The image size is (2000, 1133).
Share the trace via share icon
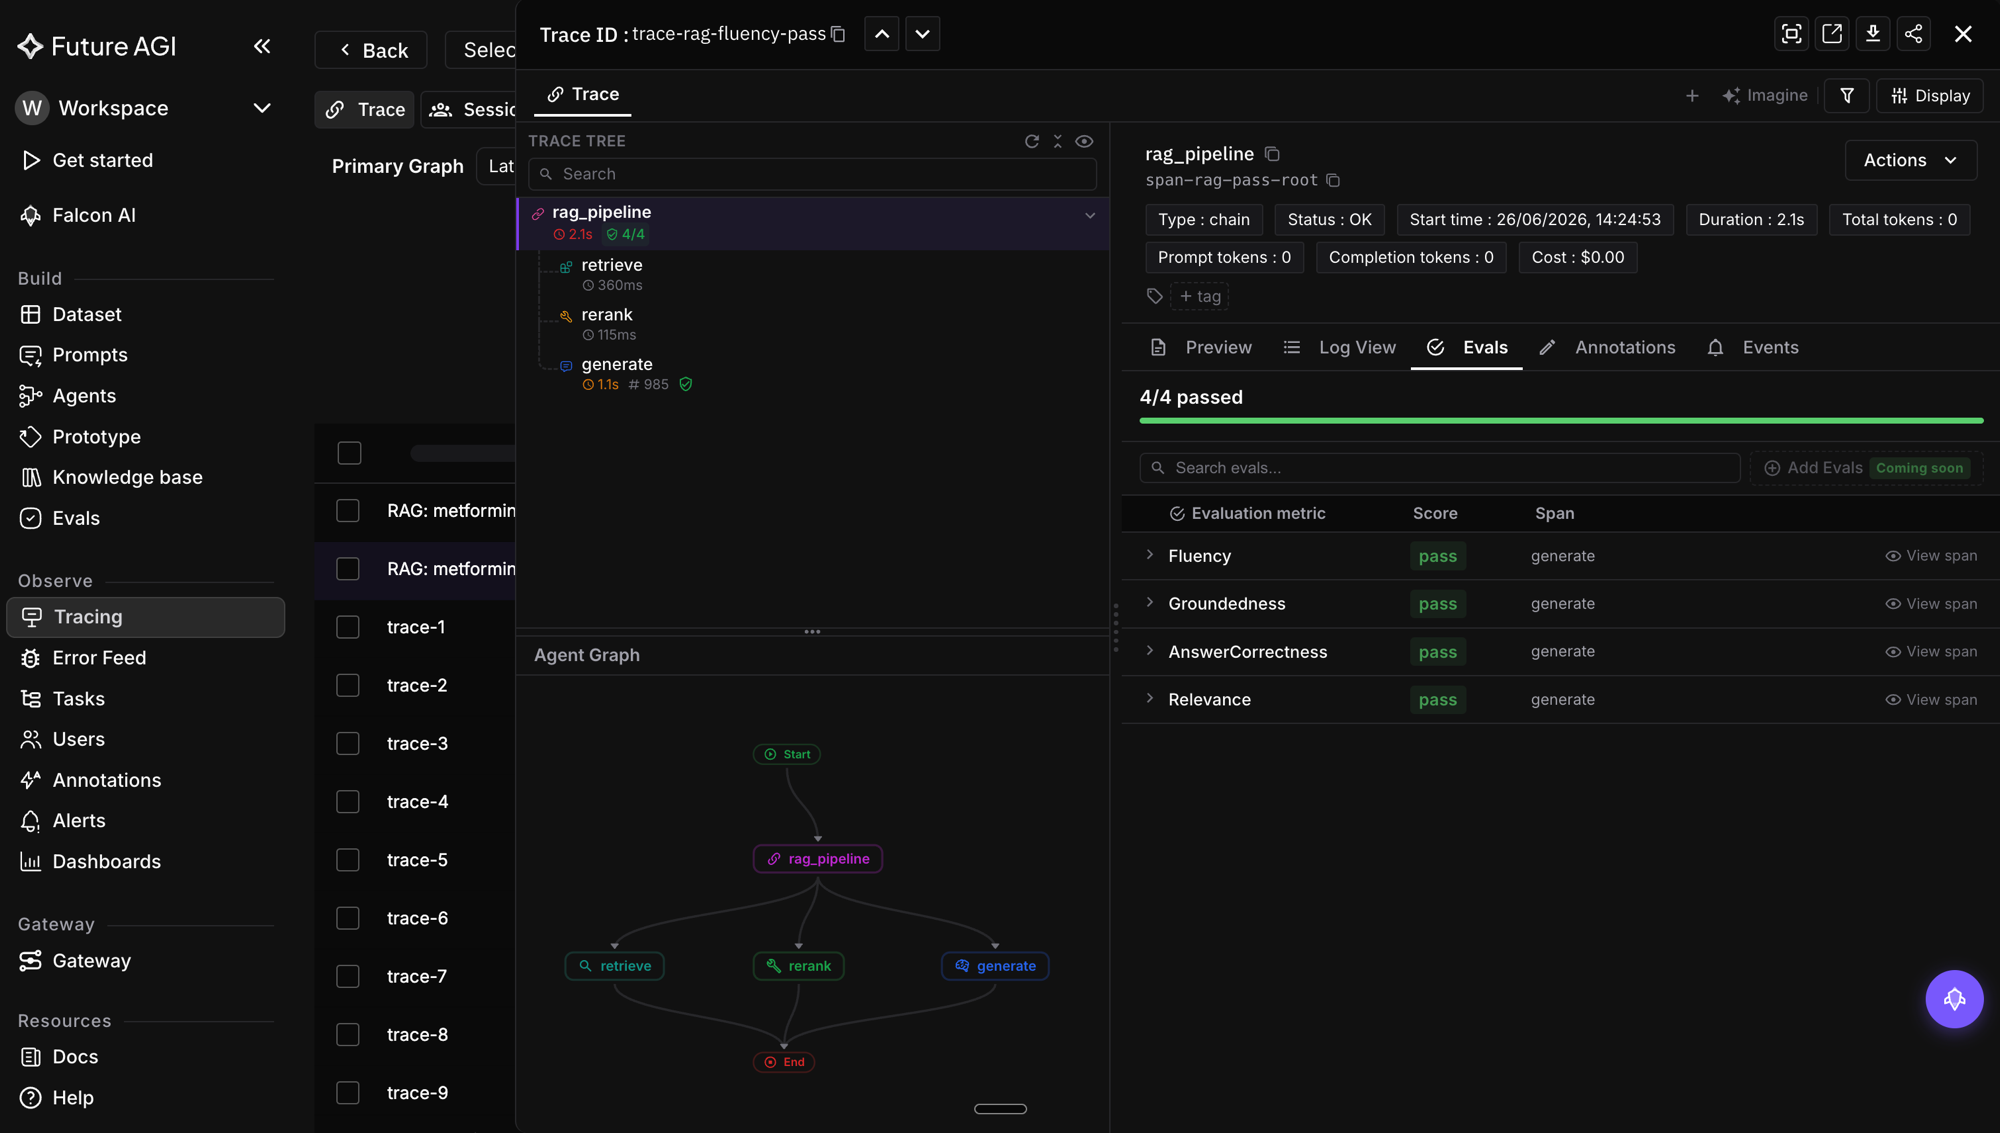1913,34
